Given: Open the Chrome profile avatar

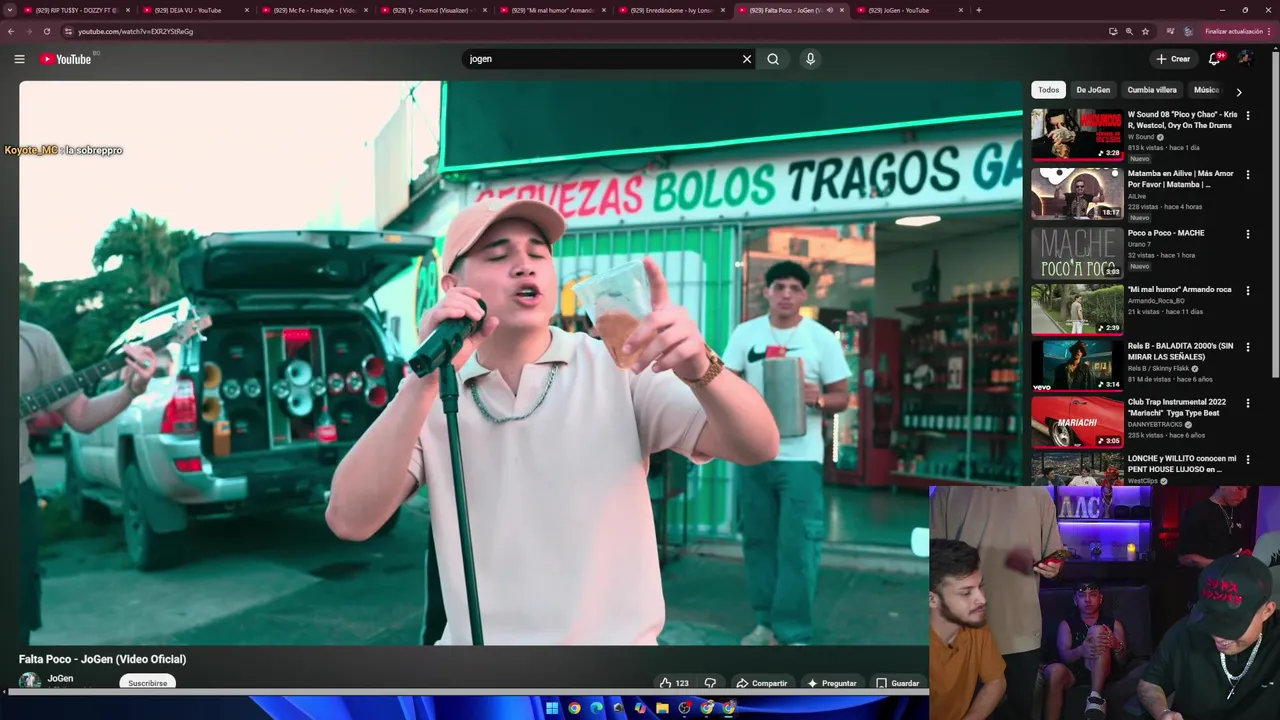Looking at the screenshot, I should click(x=1188, y=31).
